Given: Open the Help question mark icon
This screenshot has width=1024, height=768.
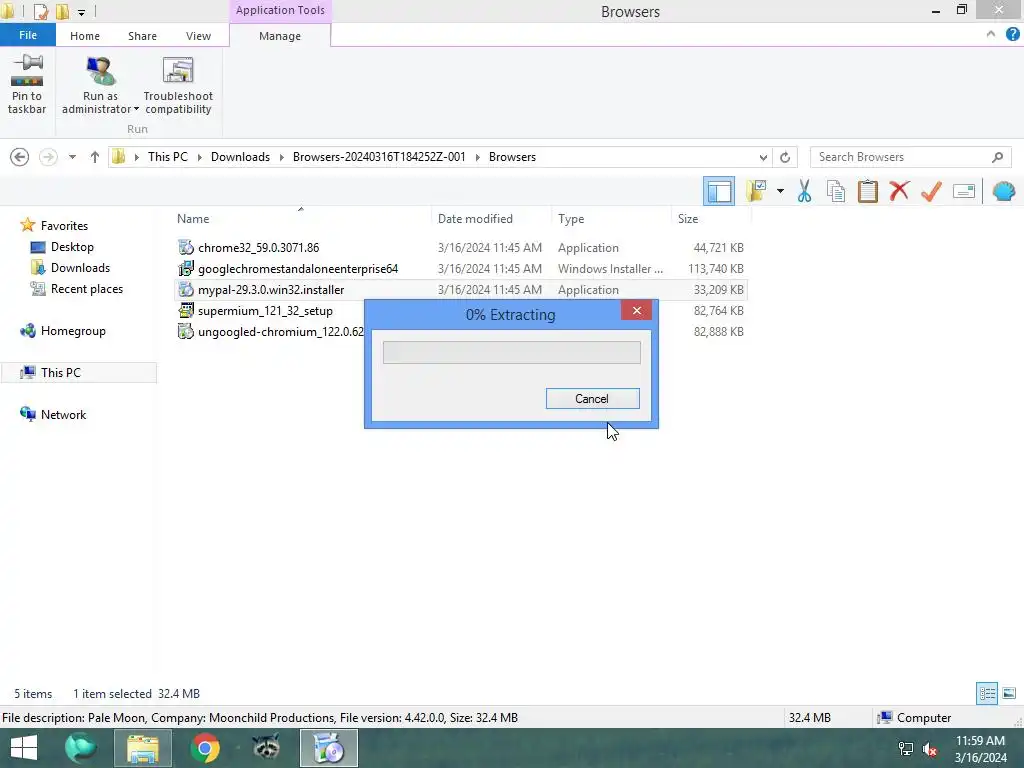Looking at the screenshot, I should click(x=1012, y=34).
